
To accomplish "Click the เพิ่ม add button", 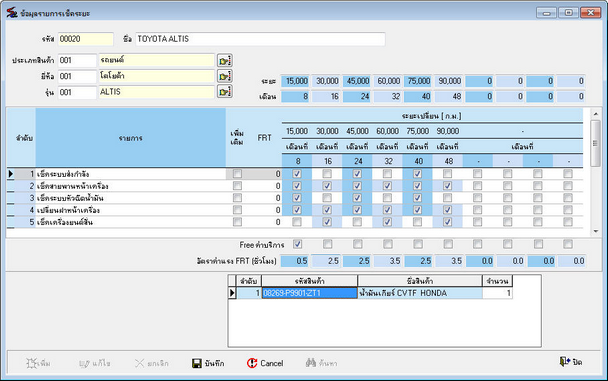I will [x=38, y=363].
